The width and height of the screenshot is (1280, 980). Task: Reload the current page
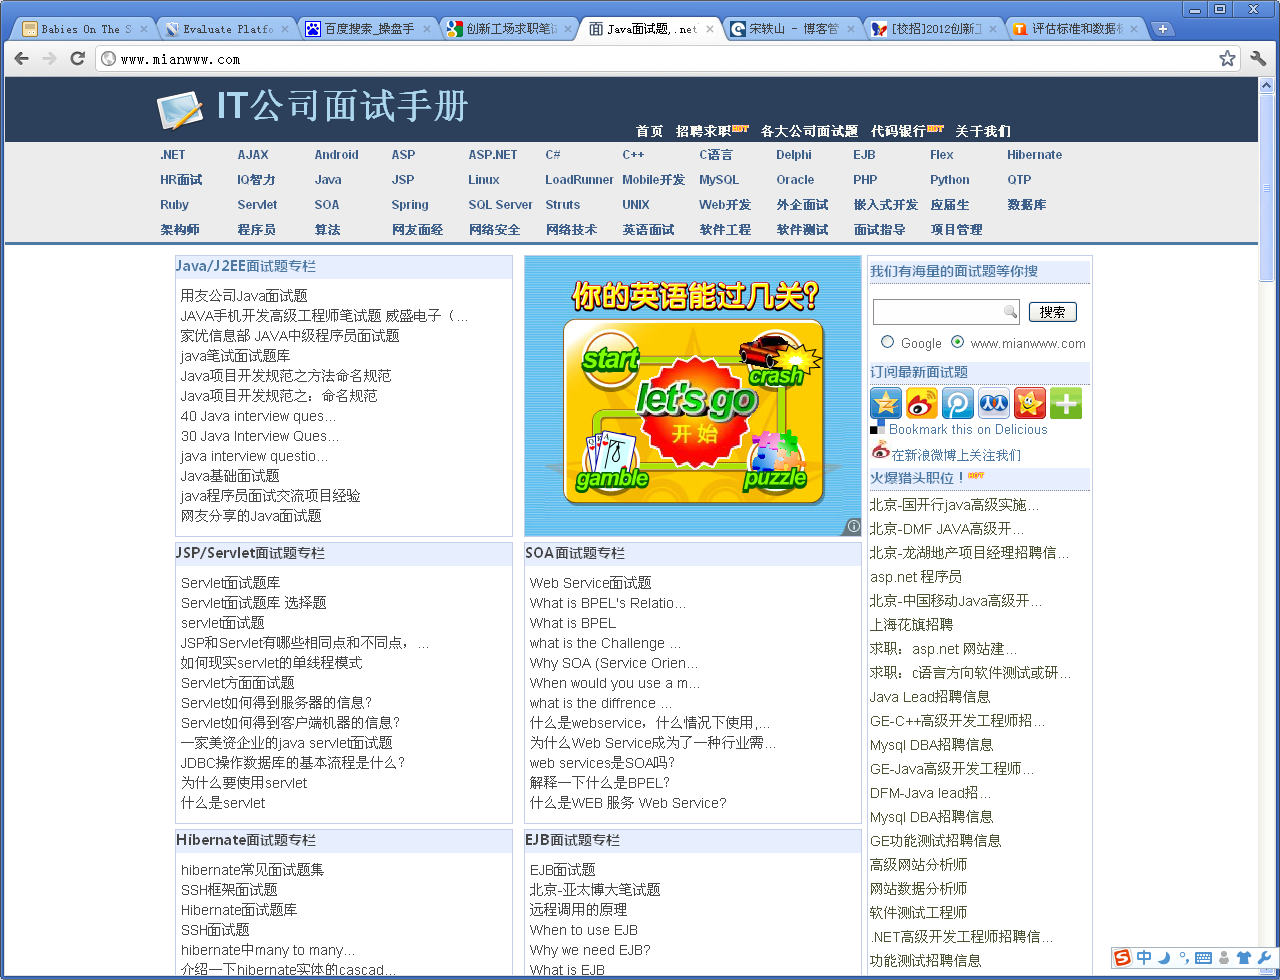pyautogui.click(x=77, y=59)
